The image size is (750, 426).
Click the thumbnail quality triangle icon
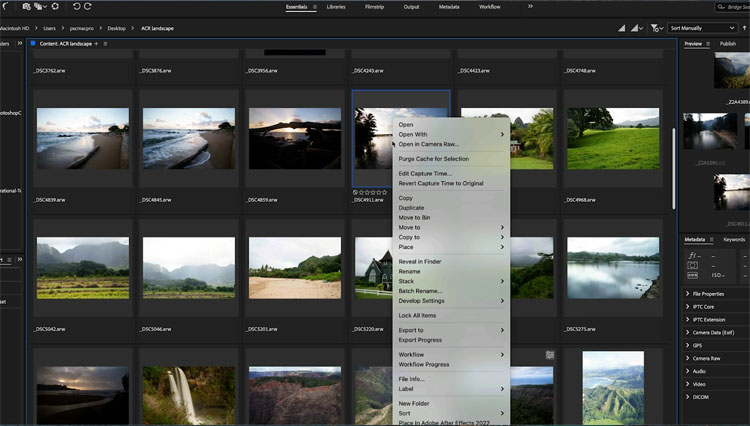coord(621,28)
